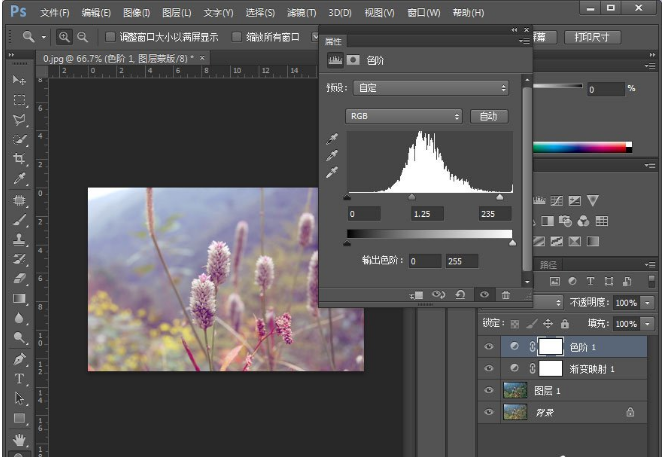Select the Rectangular Marquee tool

pyautogui.click(x=19, y=100)
